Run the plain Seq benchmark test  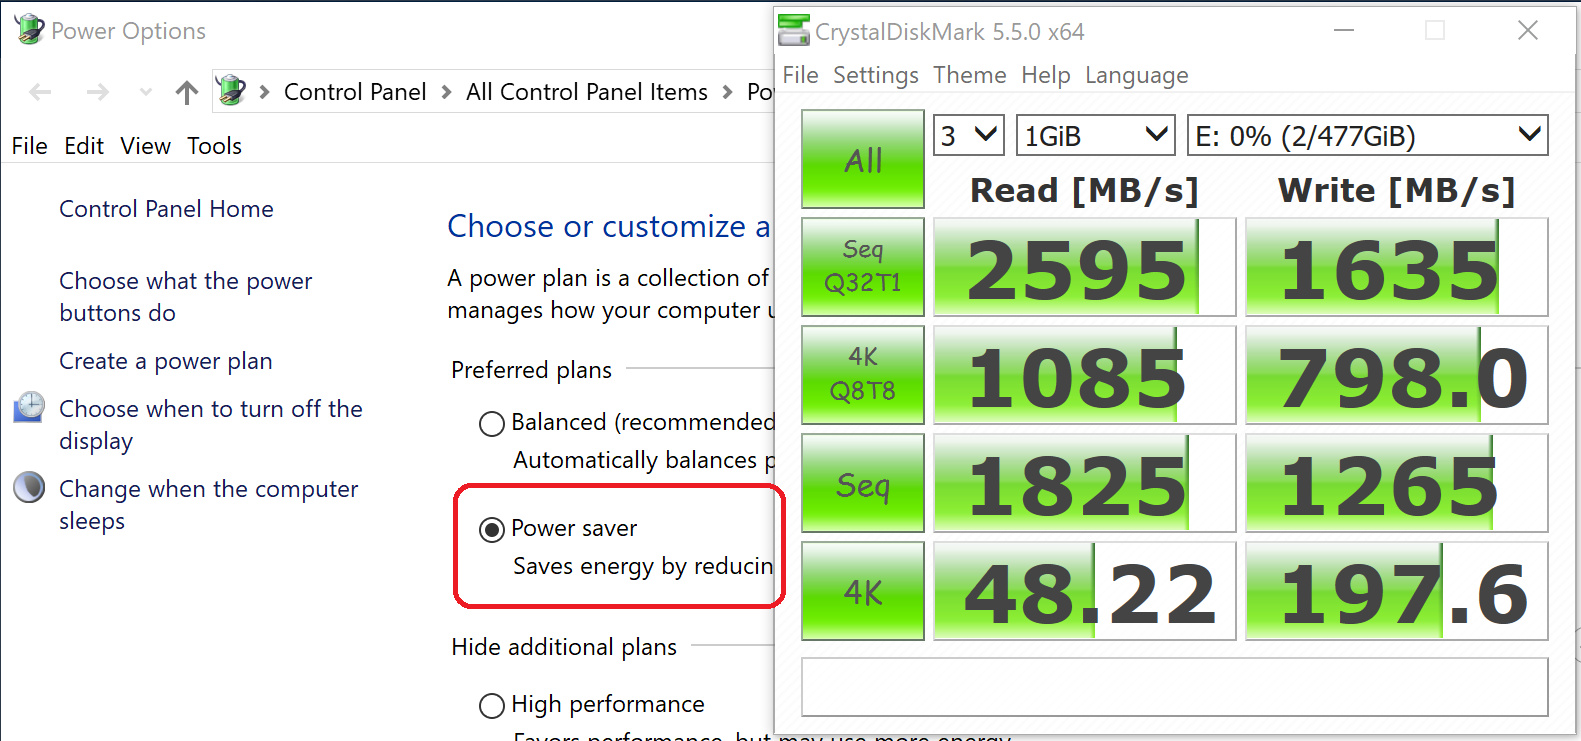tap(862, 484)
